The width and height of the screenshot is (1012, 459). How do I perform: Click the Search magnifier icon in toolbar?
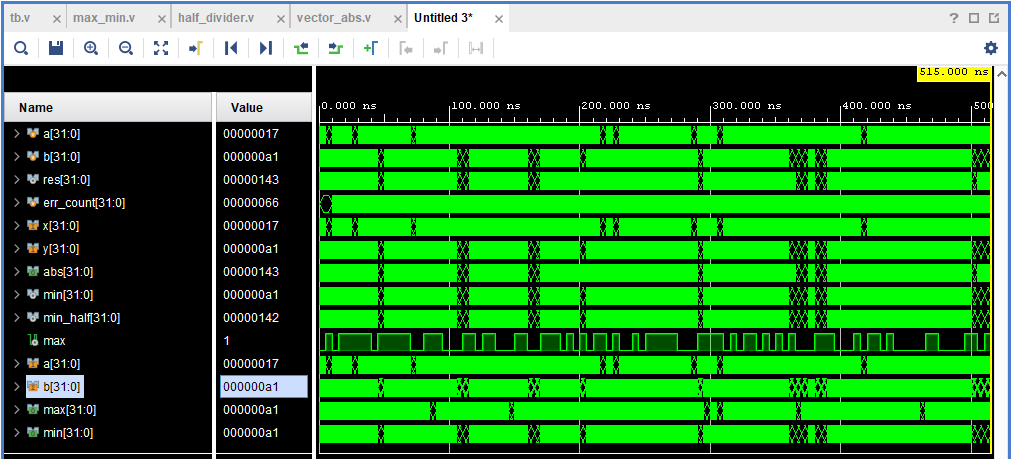click(20, 48)
